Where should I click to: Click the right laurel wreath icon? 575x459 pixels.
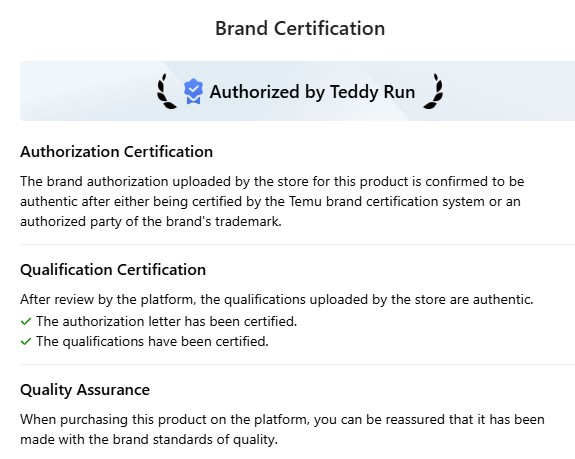tap(433, 91)
